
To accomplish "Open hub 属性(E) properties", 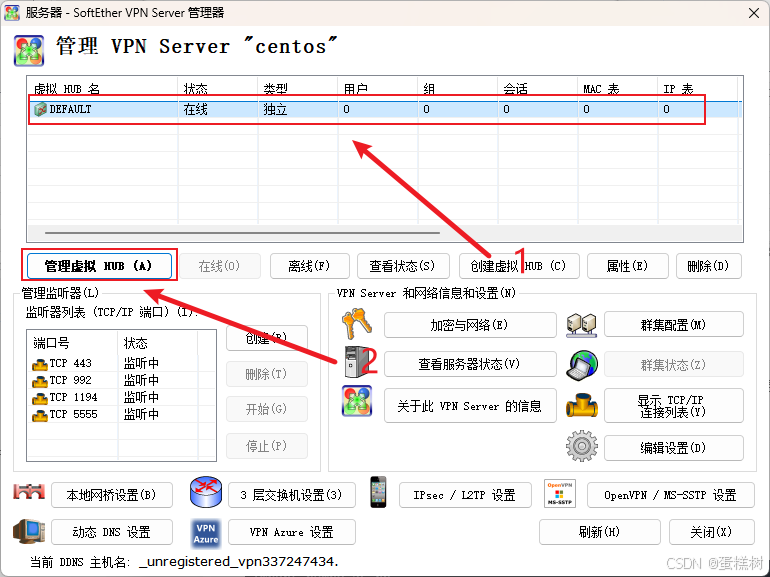I will point(628,266).
